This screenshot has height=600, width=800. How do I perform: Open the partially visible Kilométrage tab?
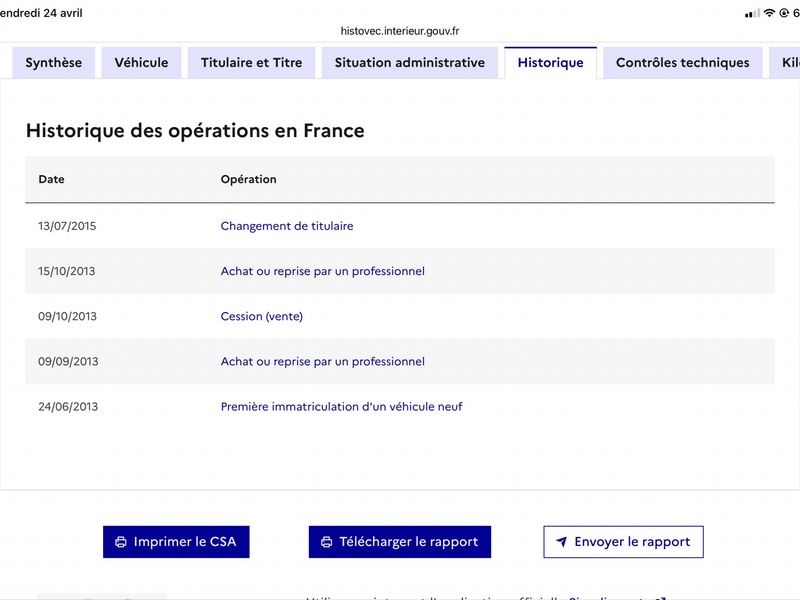pos(785,63)
